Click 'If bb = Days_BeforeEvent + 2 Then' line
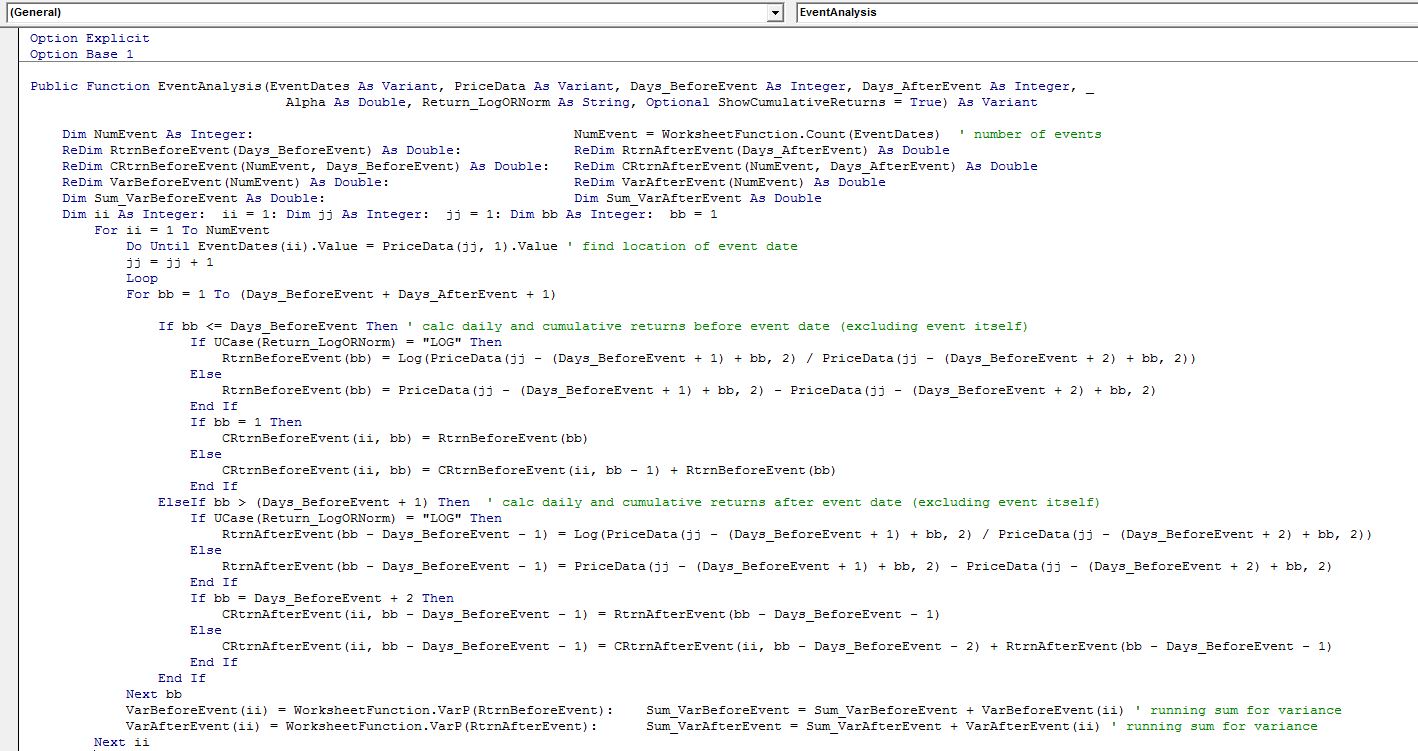 [321, 598]
